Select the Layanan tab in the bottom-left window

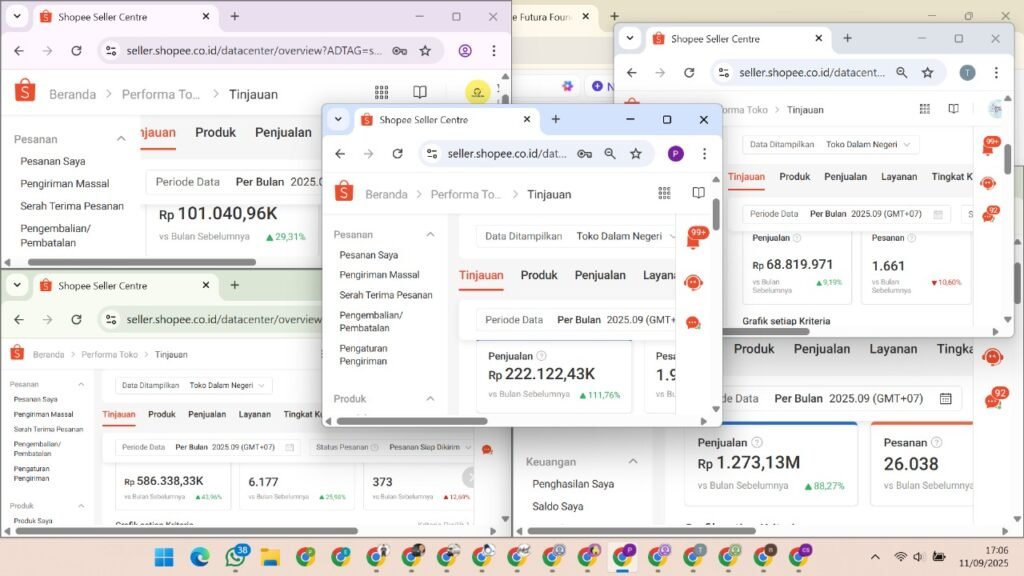tap(254, 414)
